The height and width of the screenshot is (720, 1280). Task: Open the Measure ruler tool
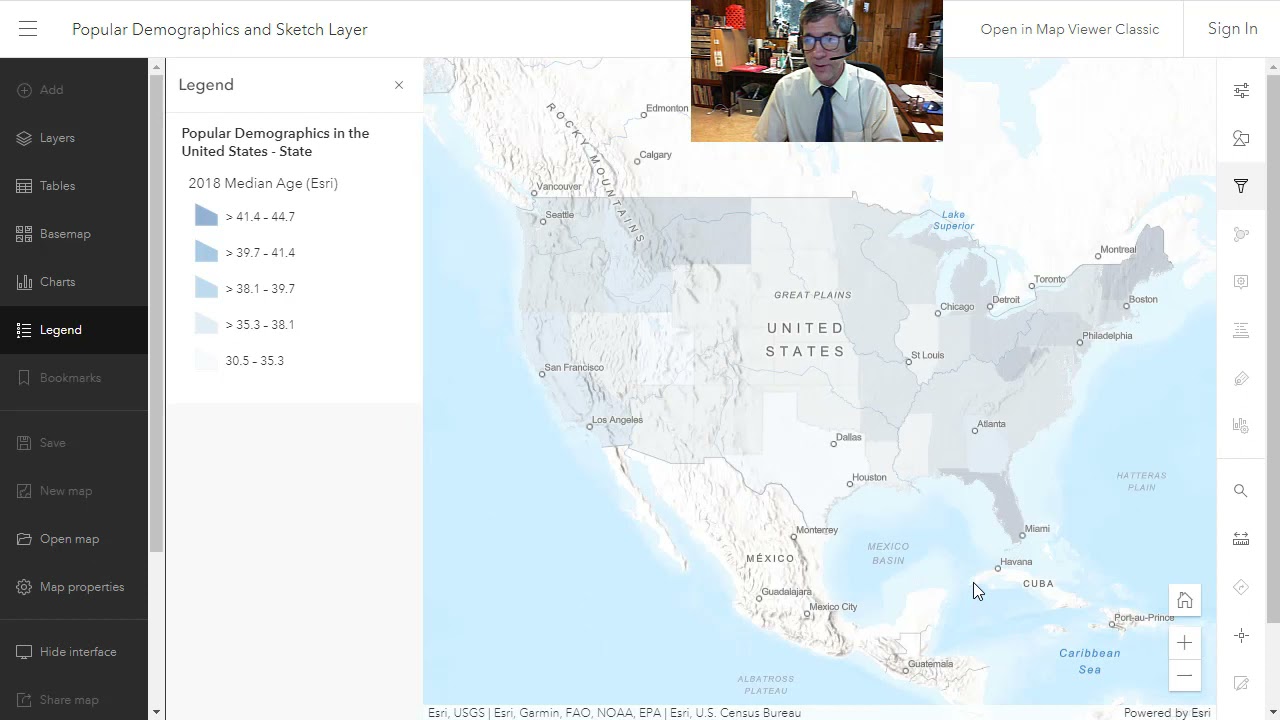click(1241, 539)
